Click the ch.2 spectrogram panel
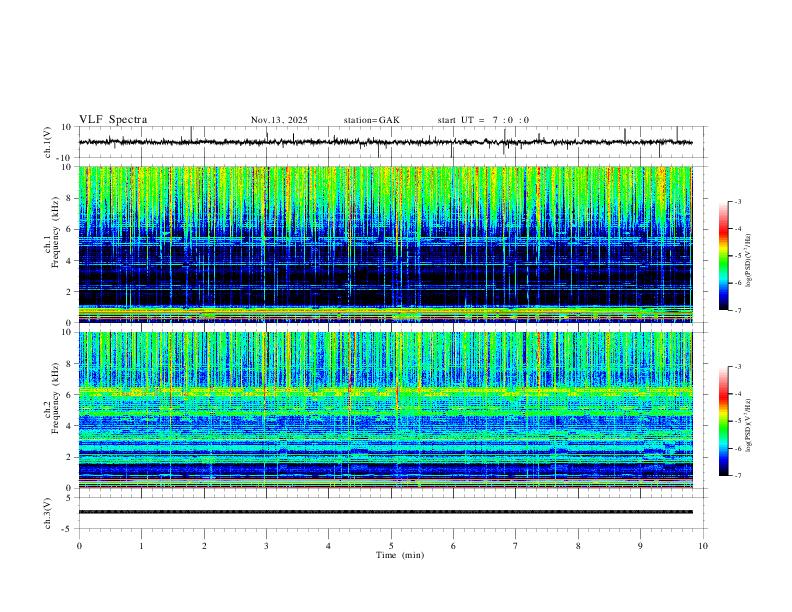The height and width of the screenshot is (612, 792). [386, 410]
